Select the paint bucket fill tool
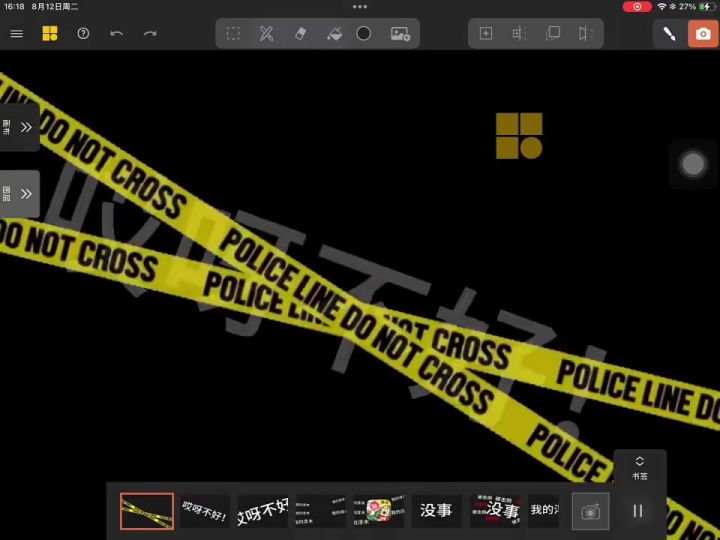This screenshot has width=720, height=540. (x=334, y=34)
